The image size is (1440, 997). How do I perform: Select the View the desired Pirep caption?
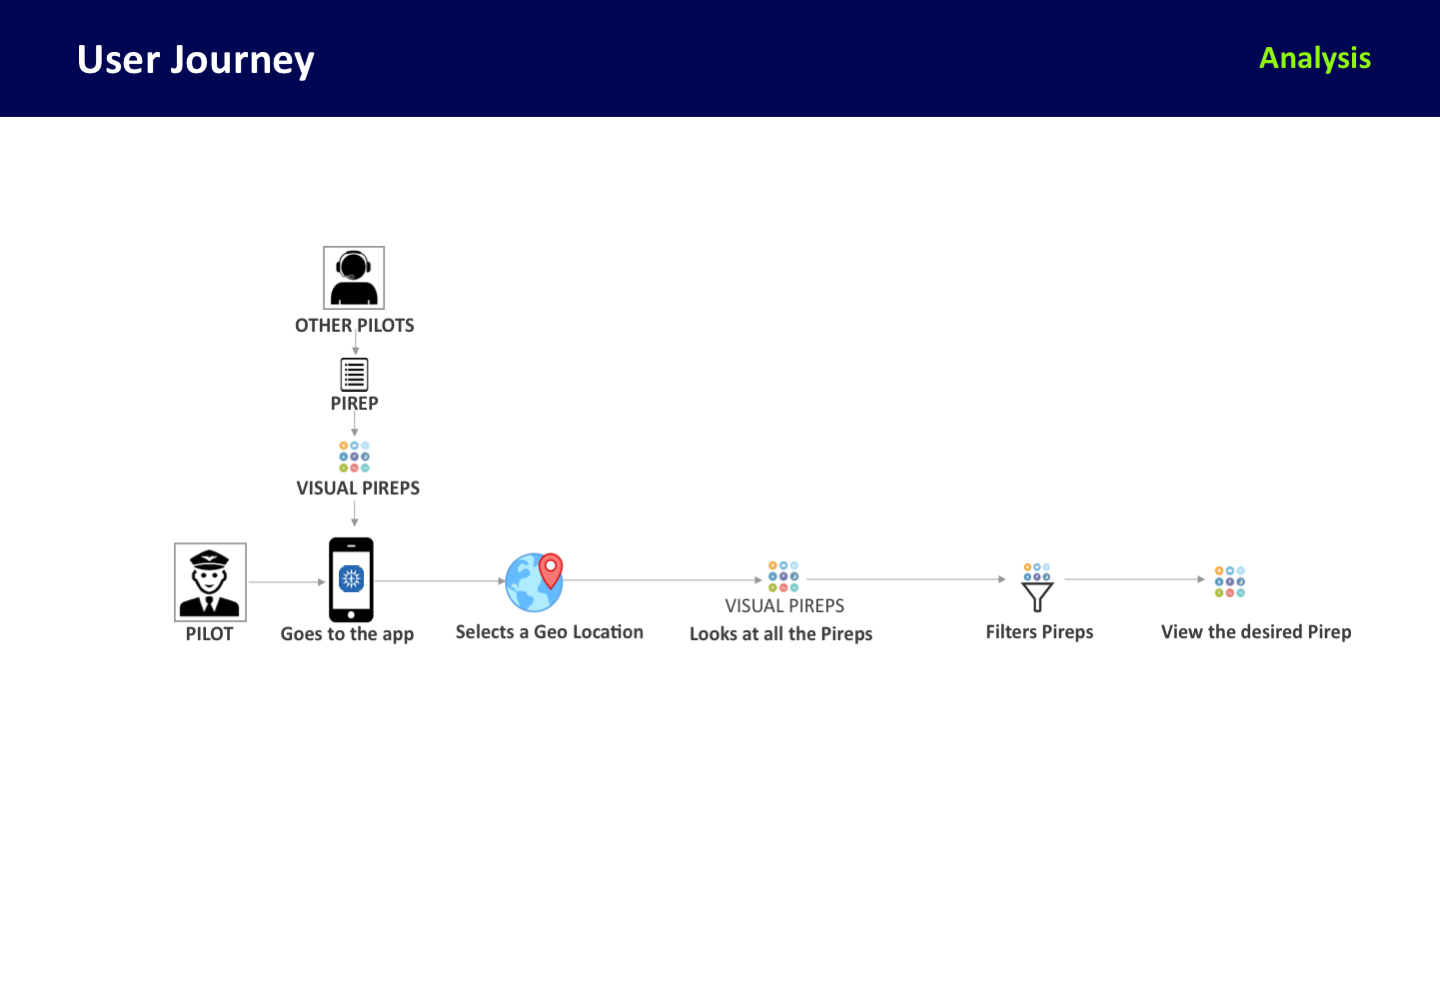click(1256, 632)
